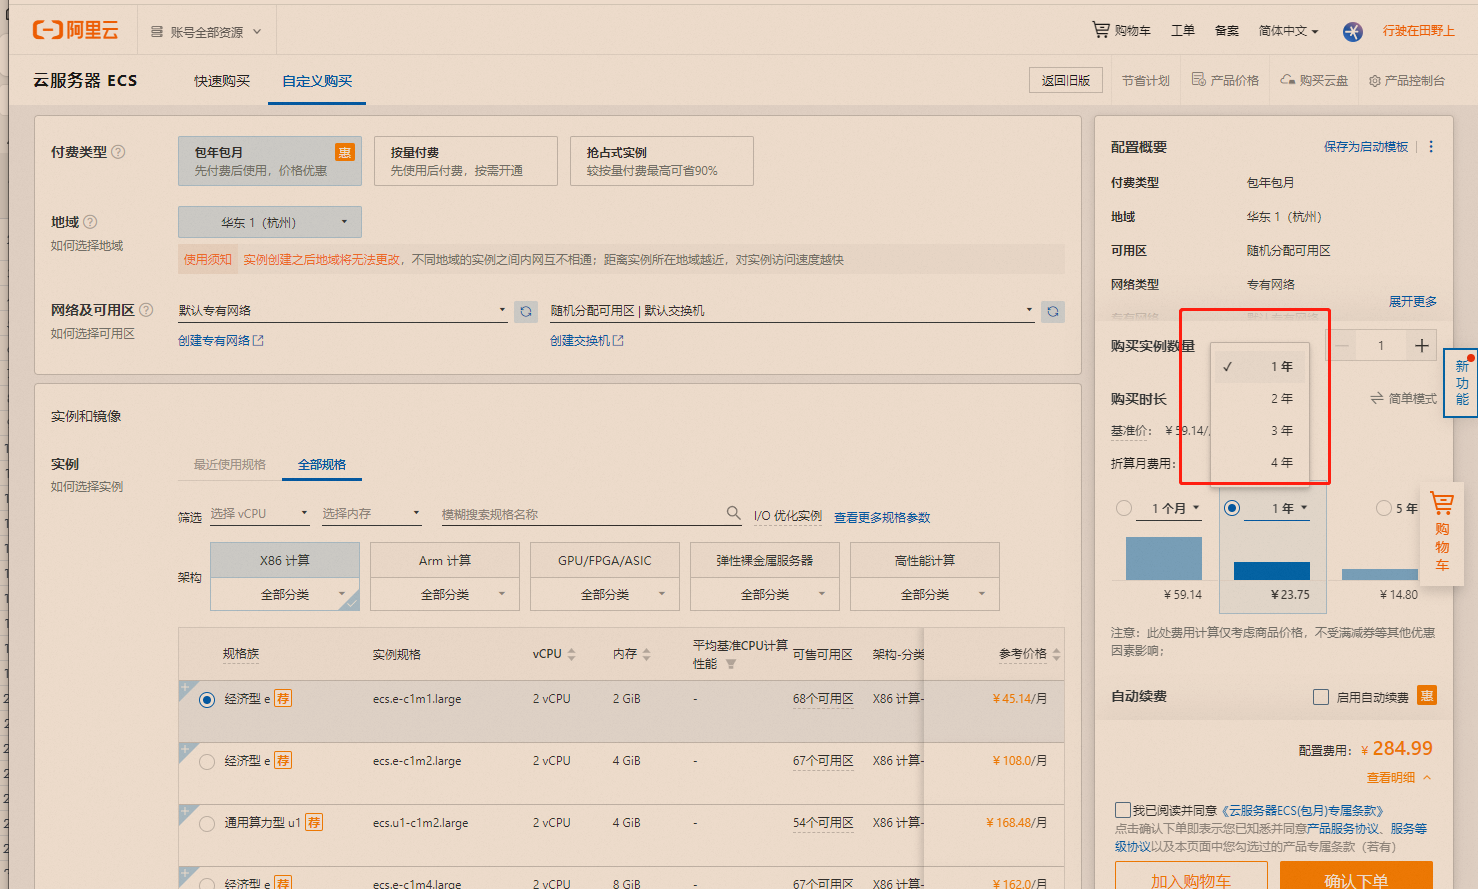Click the user avatar icon
Screen dimensions: 1478x889
click(1353, 31)
